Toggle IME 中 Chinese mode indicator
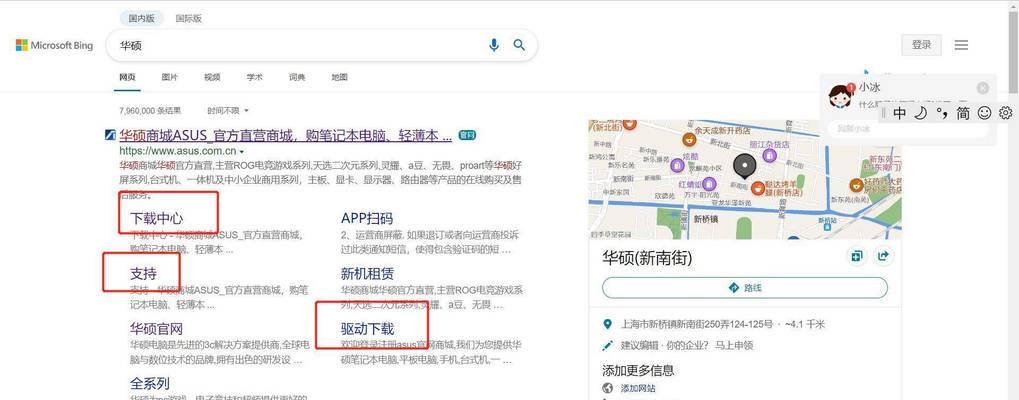This screenshot has height=400, width=1019. (899, 113)
